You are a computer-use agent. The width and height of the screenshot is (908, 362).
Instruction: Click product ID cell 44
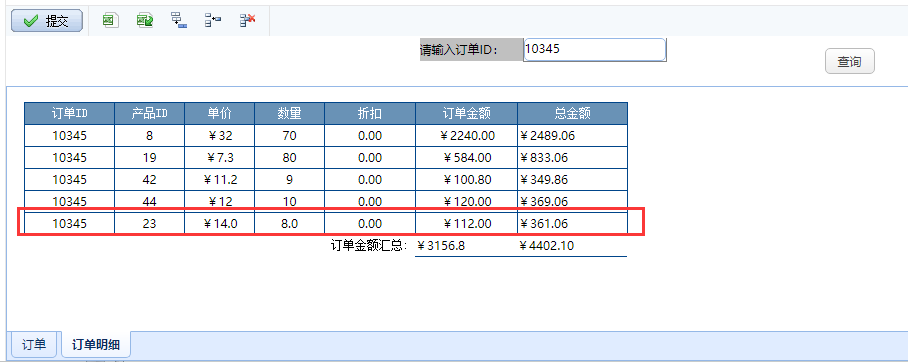click(149, 202)
